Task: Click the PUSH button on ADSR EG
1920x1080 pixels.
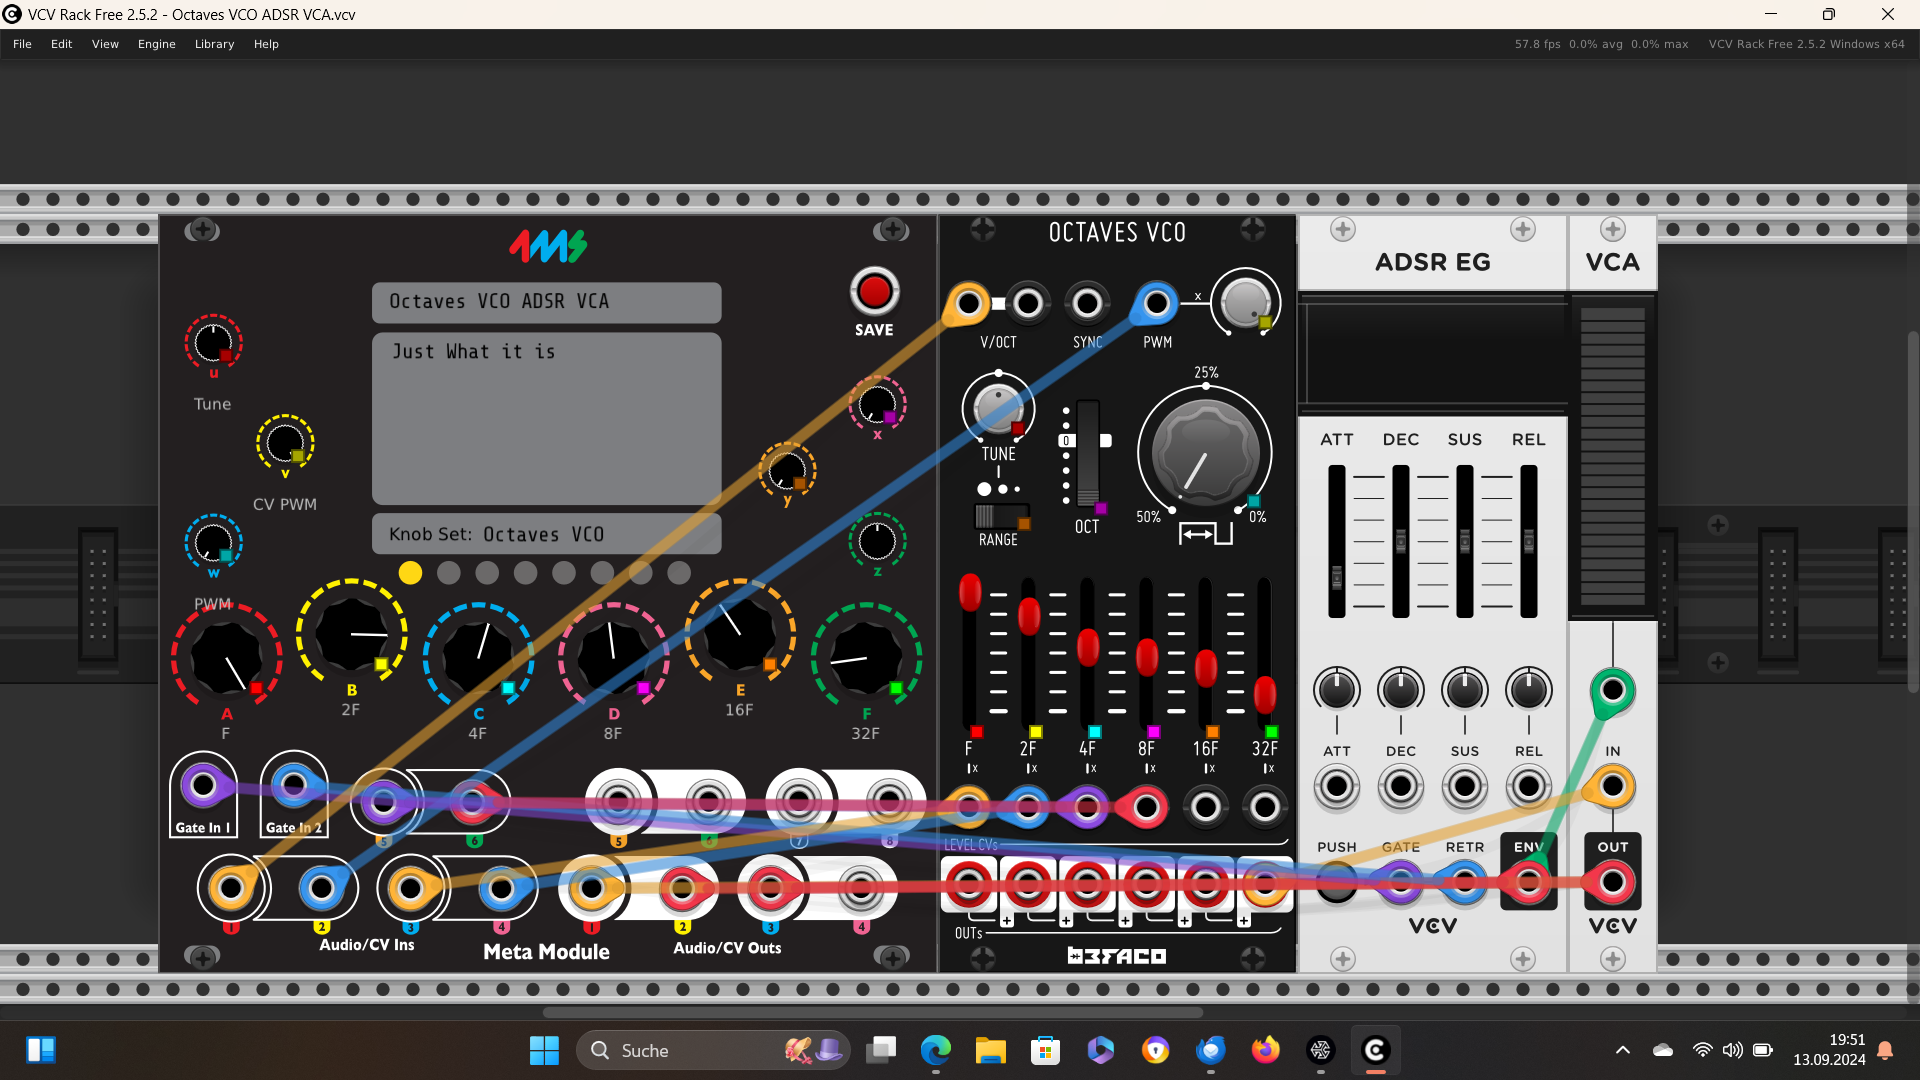Action: tap(1337, 882)
